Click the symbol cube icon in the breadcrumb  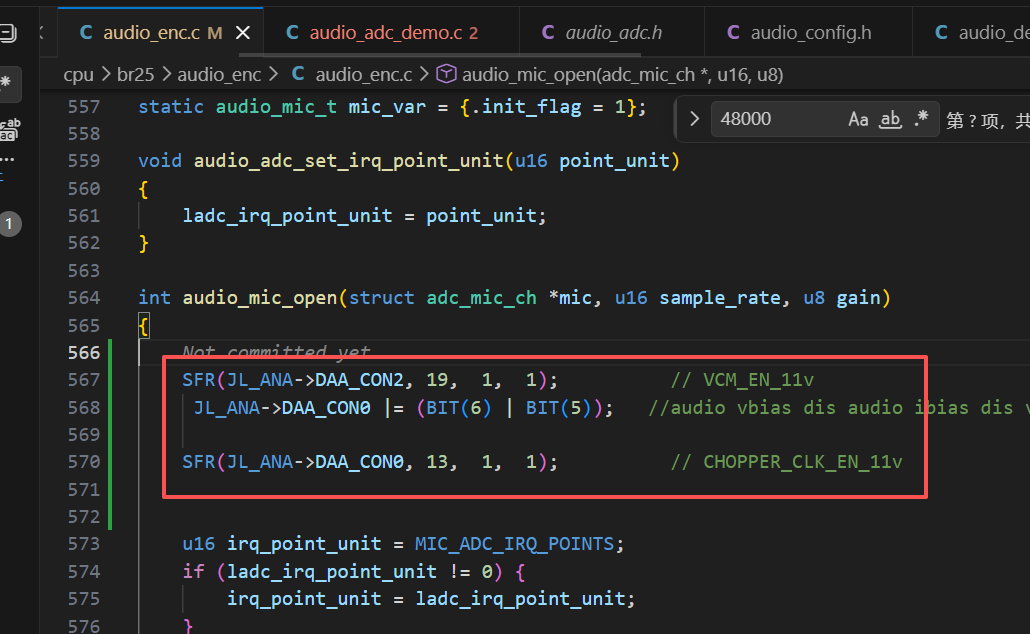click(446, 74)
